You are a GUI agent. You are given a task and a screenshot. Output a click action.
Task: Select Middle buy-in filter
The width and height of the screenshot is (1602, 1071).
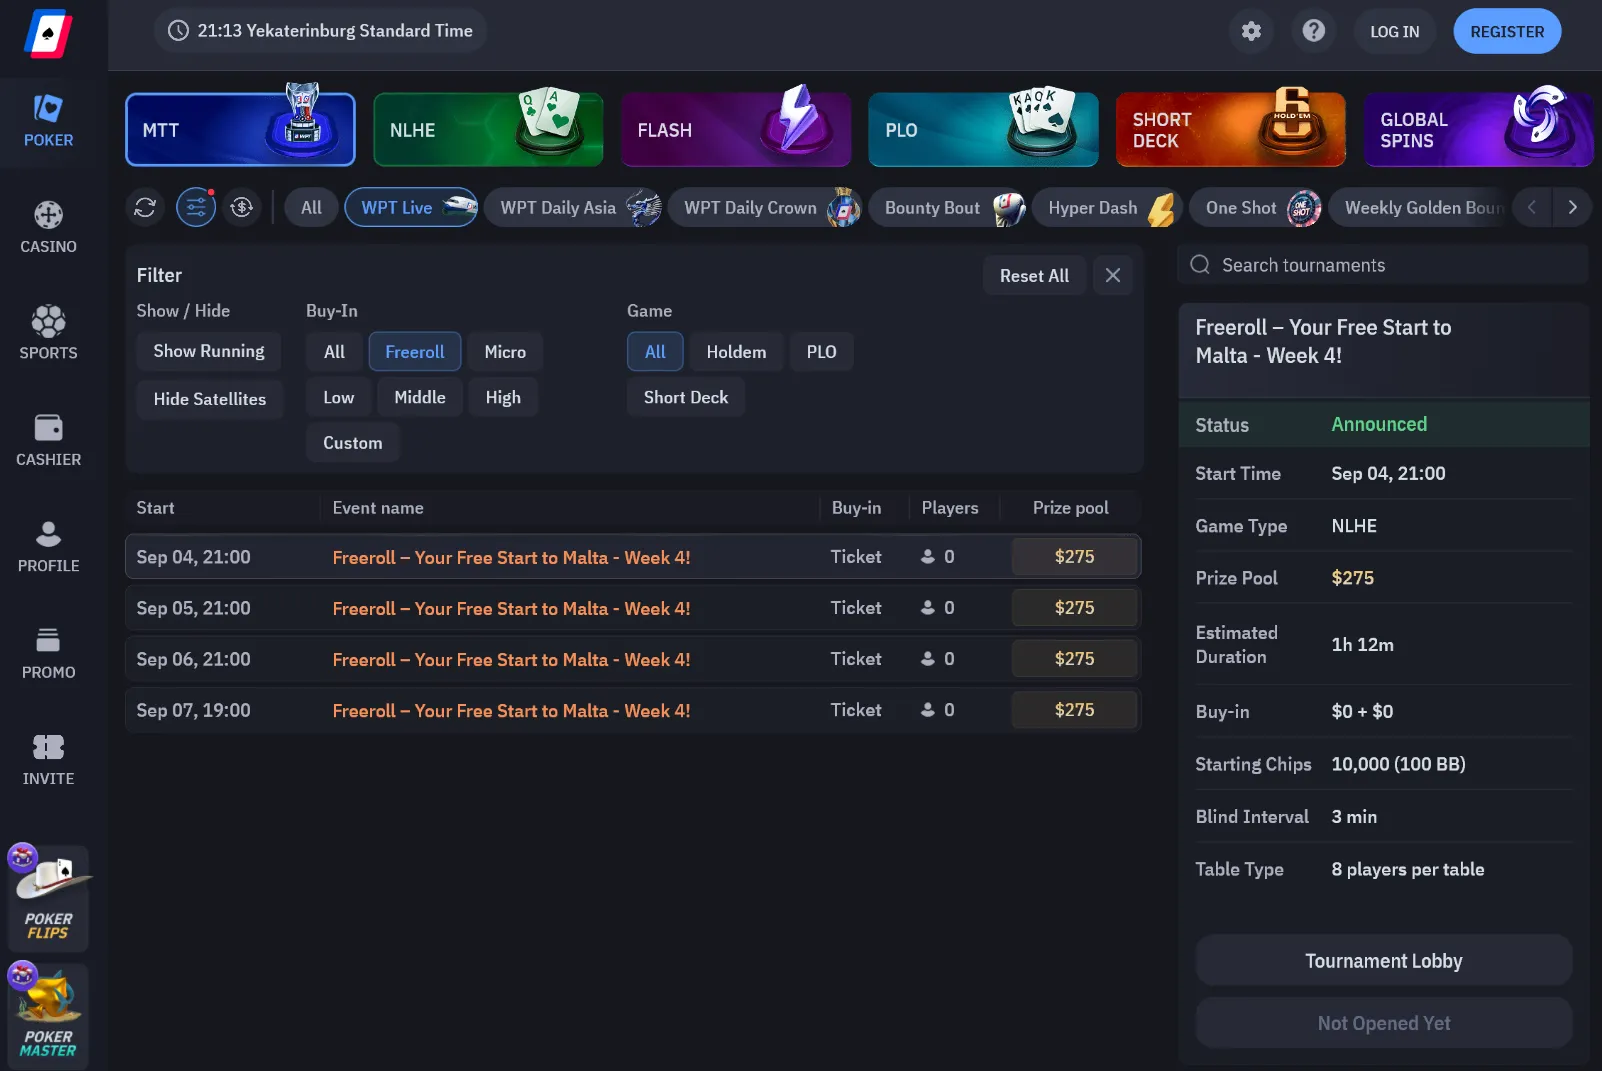[x=420, y=397]
